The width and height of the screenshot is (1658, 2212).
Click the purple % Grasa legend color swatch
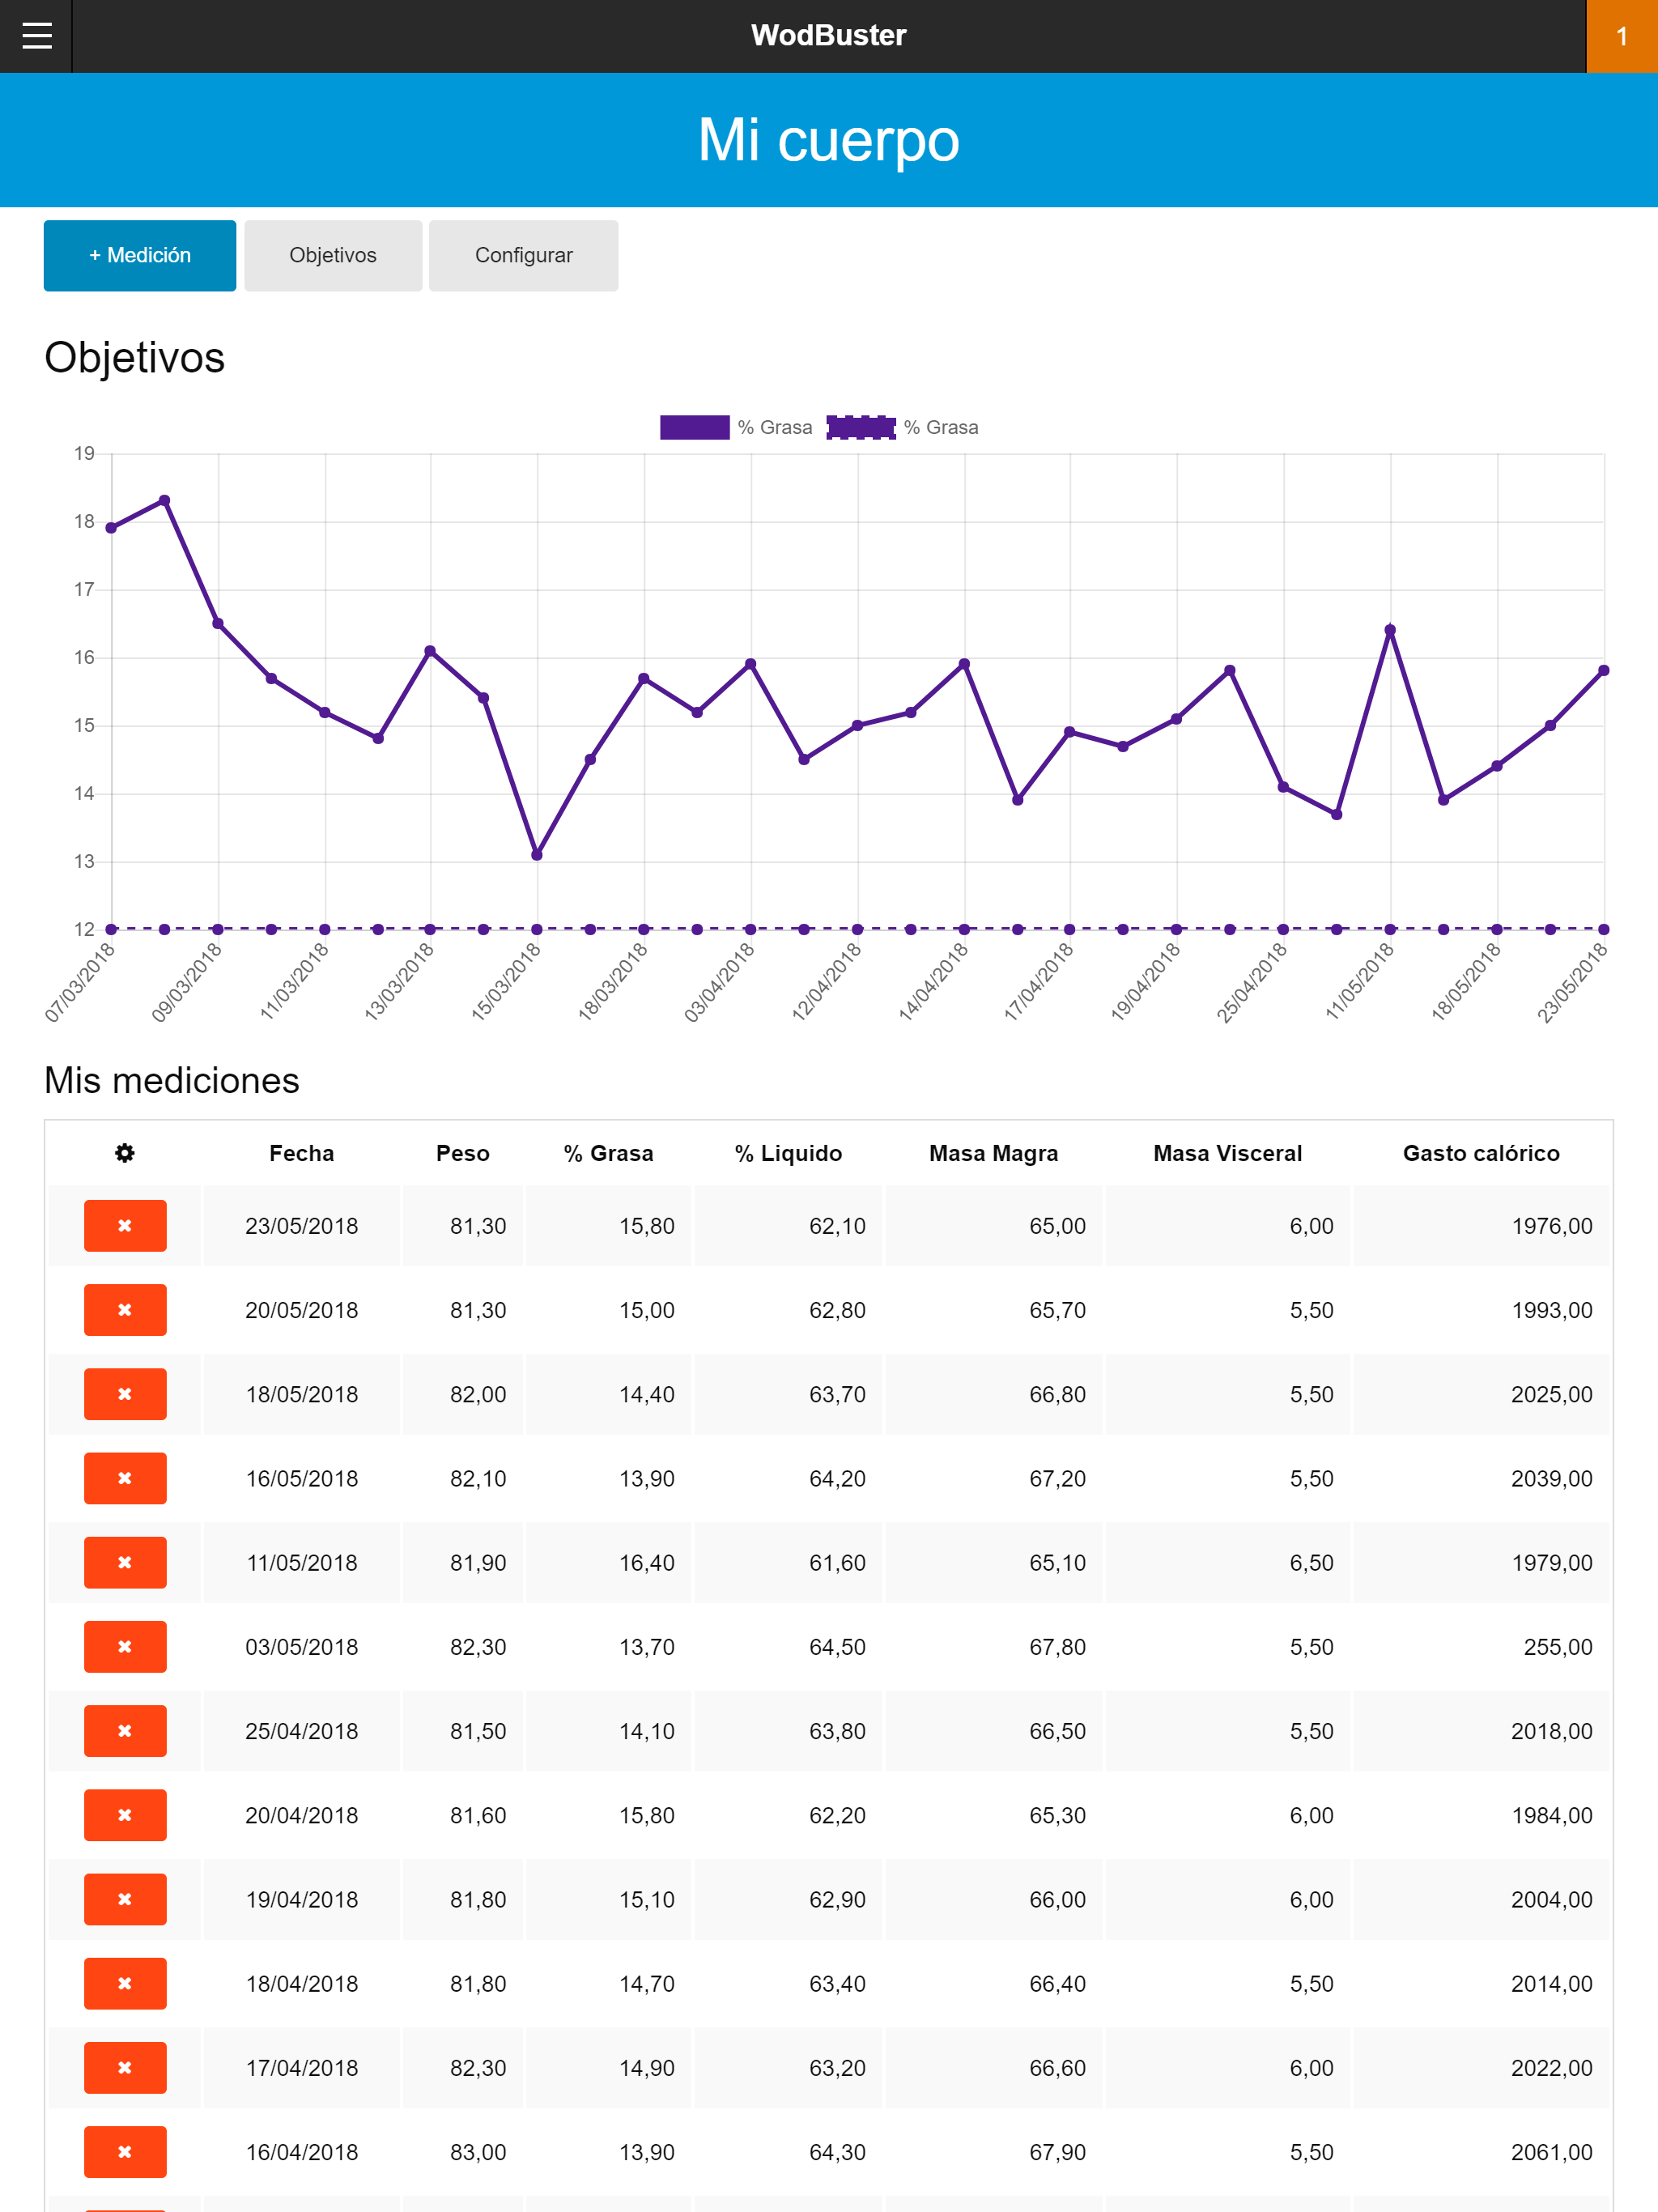[695, 427]
